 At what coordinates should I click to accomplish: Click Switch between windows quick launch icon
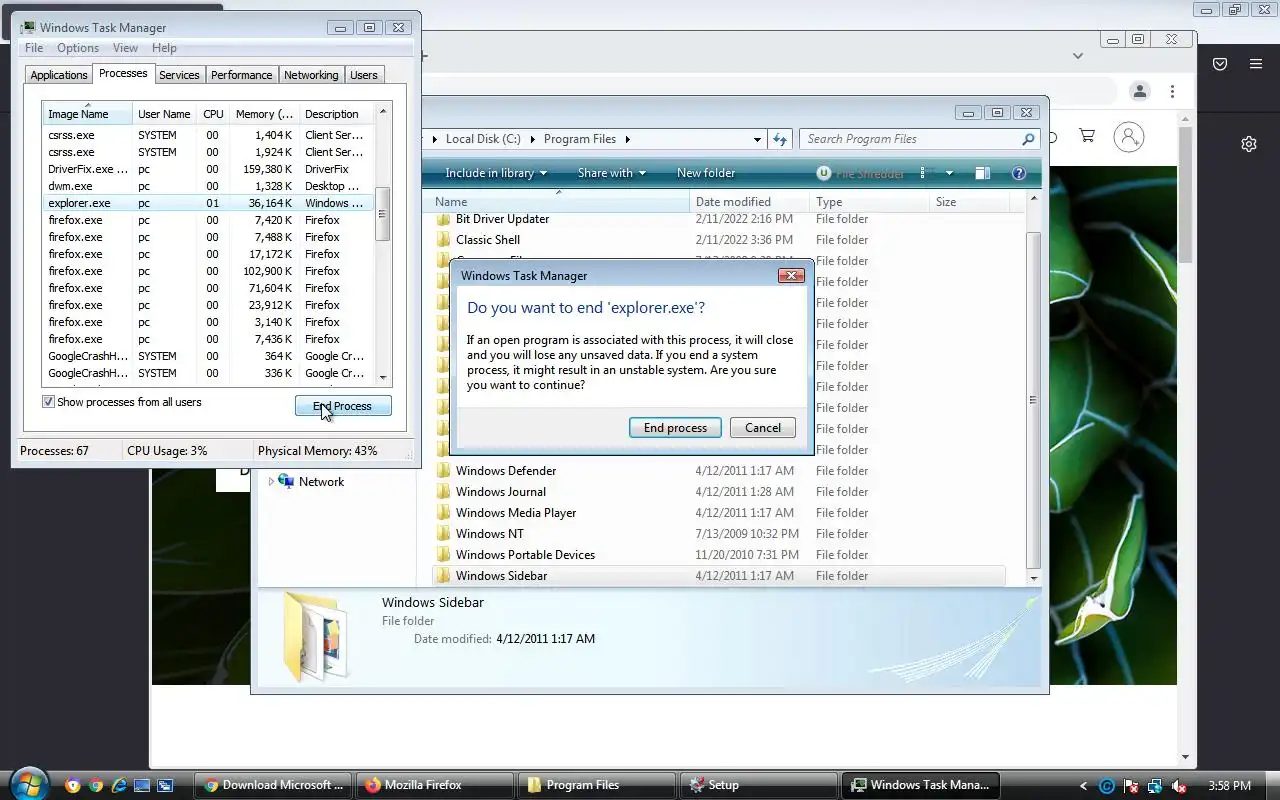(x=165, y=786)
